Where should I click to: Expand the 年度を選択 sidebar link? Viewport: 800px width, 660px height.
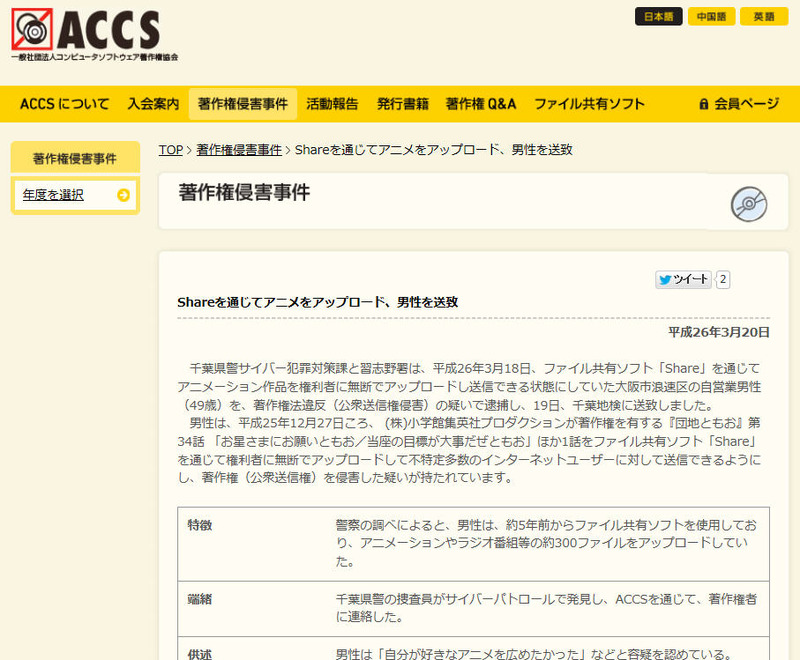54,195
